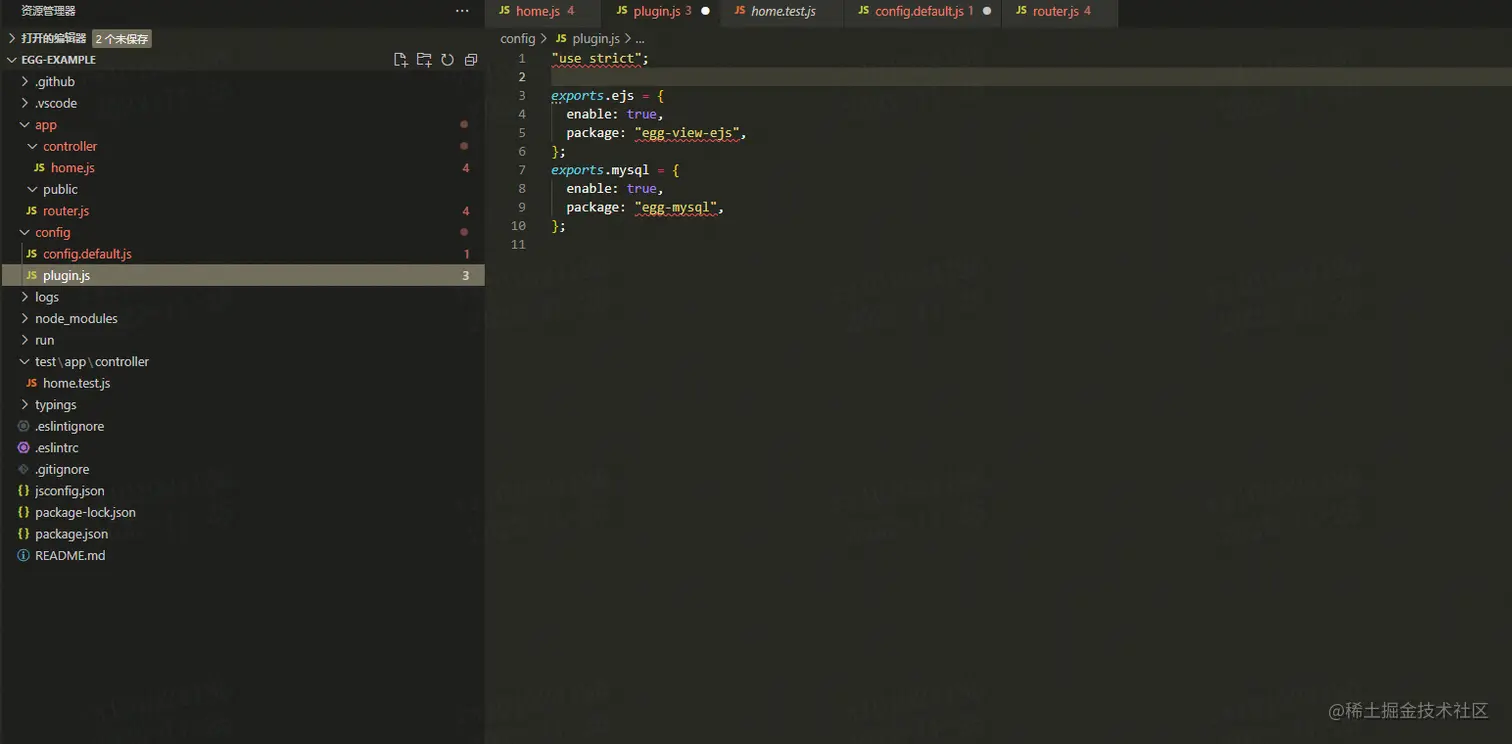Image resolution: width=1512 pixels, height=744 pixels.
Task: Open README.md in the file tree
Action: coord(70,555)
